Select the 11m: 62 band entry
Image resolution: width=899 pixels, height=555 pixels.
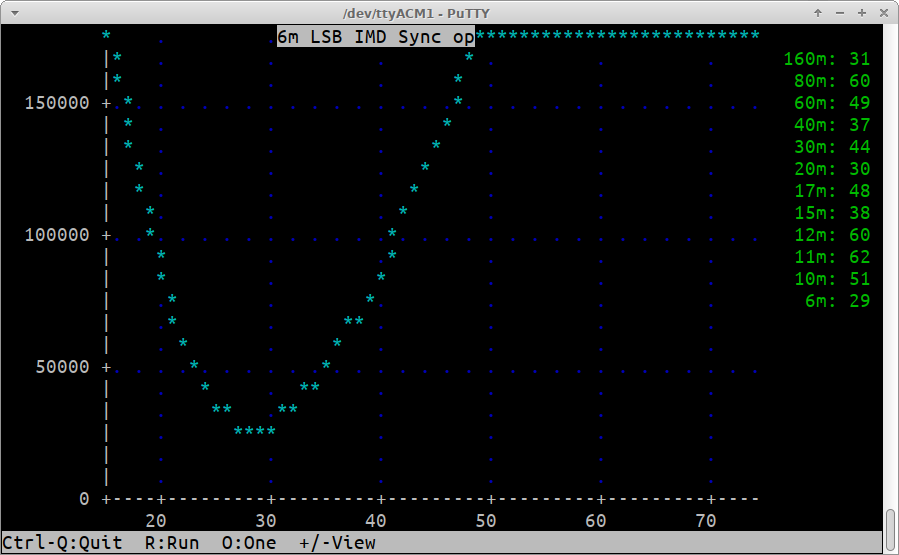(x=831, y=257)
